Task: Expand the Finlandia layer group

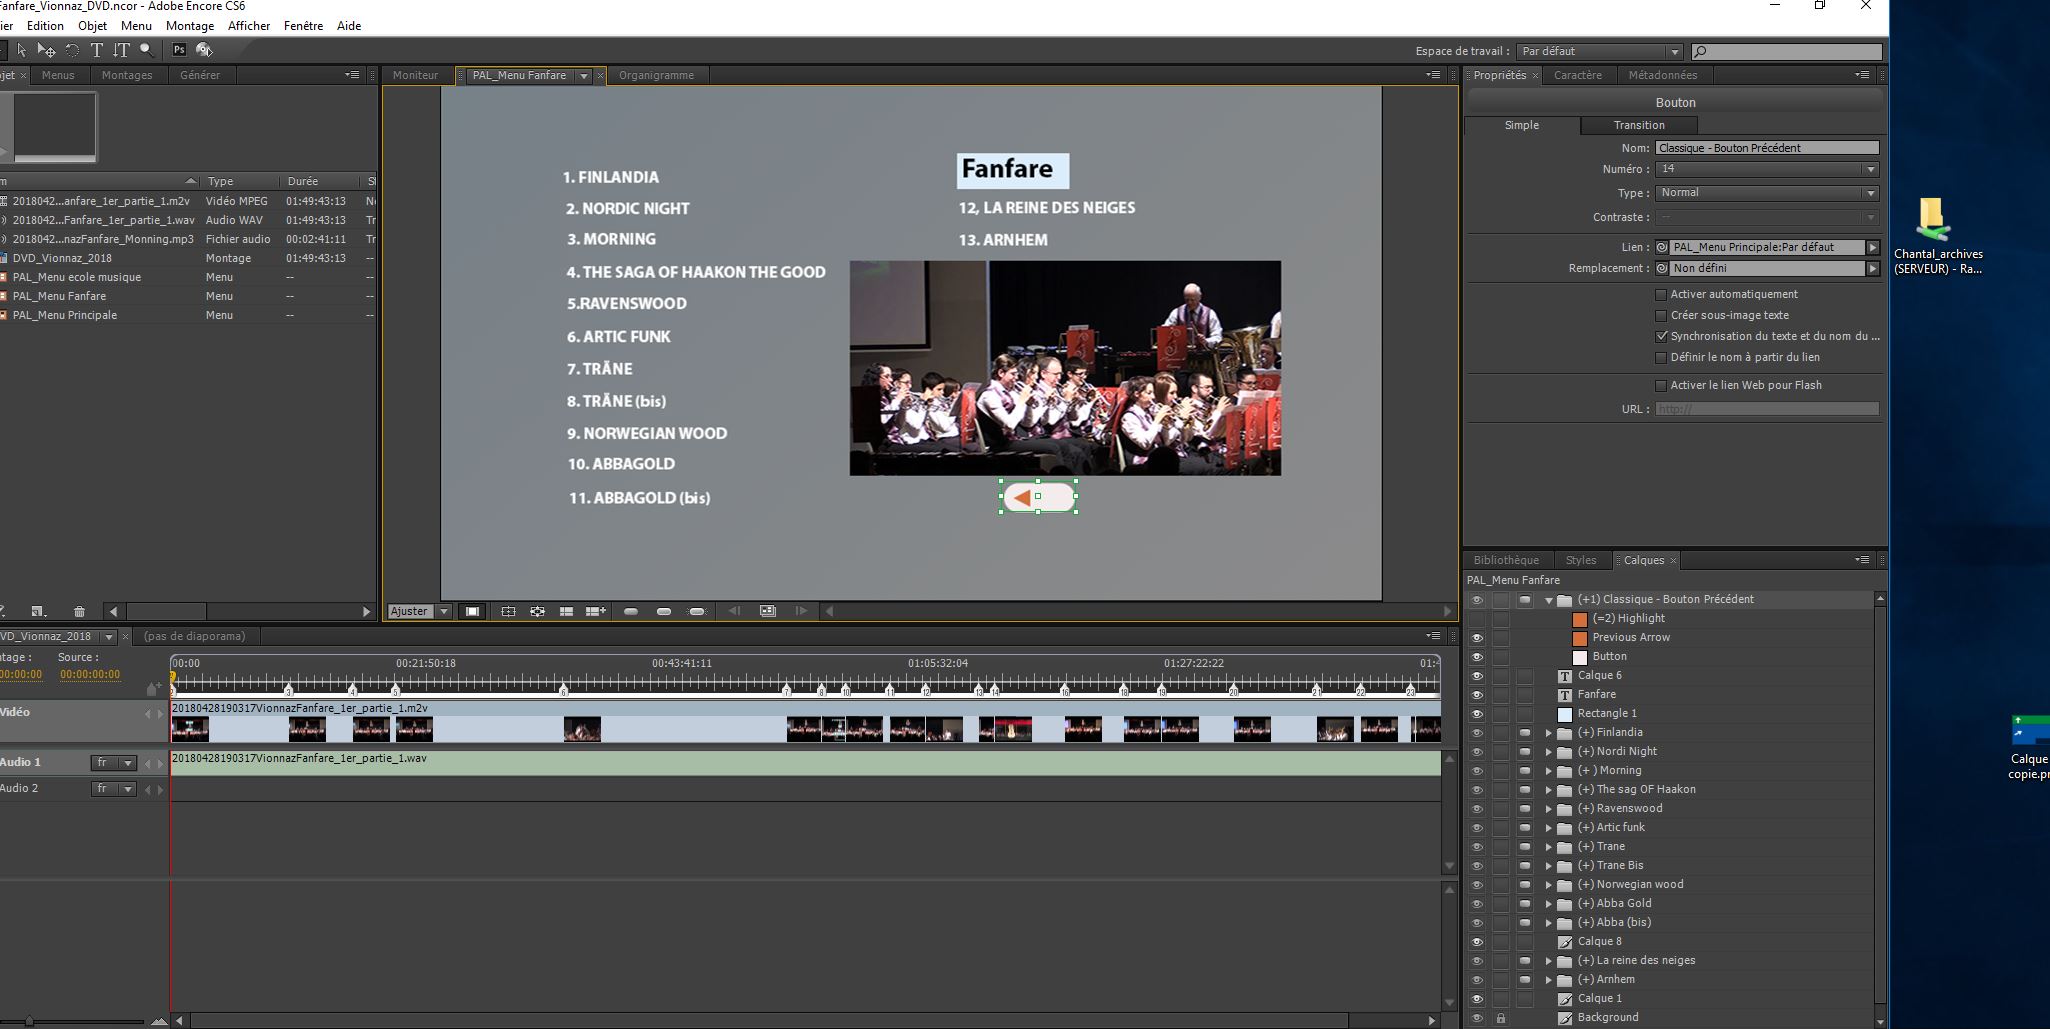Action: coord(1549,732)
